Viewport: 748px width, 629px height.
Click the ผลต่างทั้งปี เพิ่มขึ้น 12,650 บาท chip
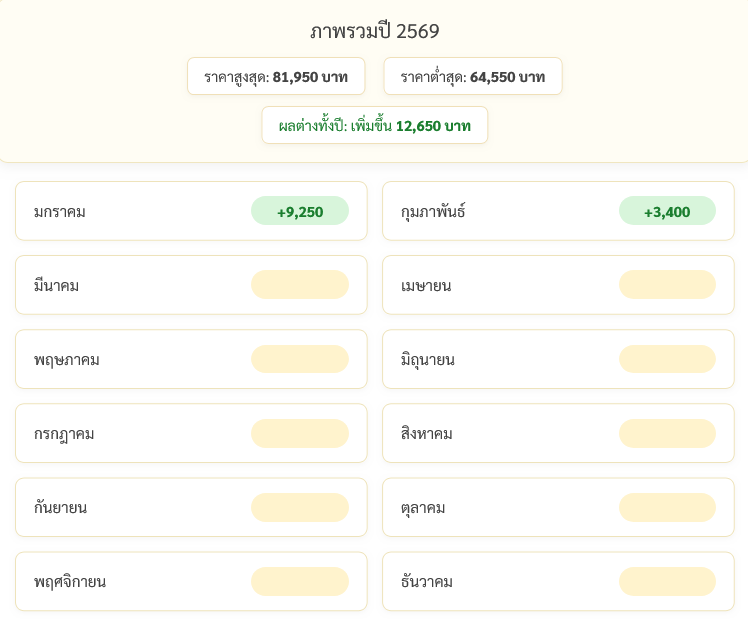[374, 125]
